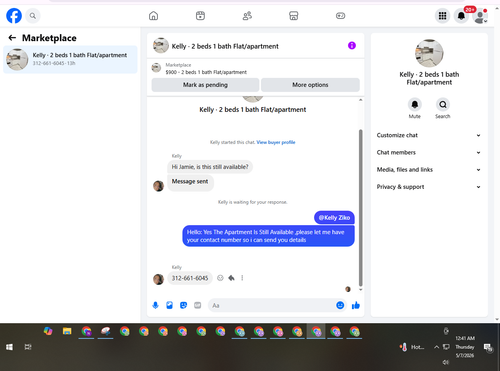Viewport: 500px width, 371px height.
Task: React to phone number message with emoji
Action: 220,278
